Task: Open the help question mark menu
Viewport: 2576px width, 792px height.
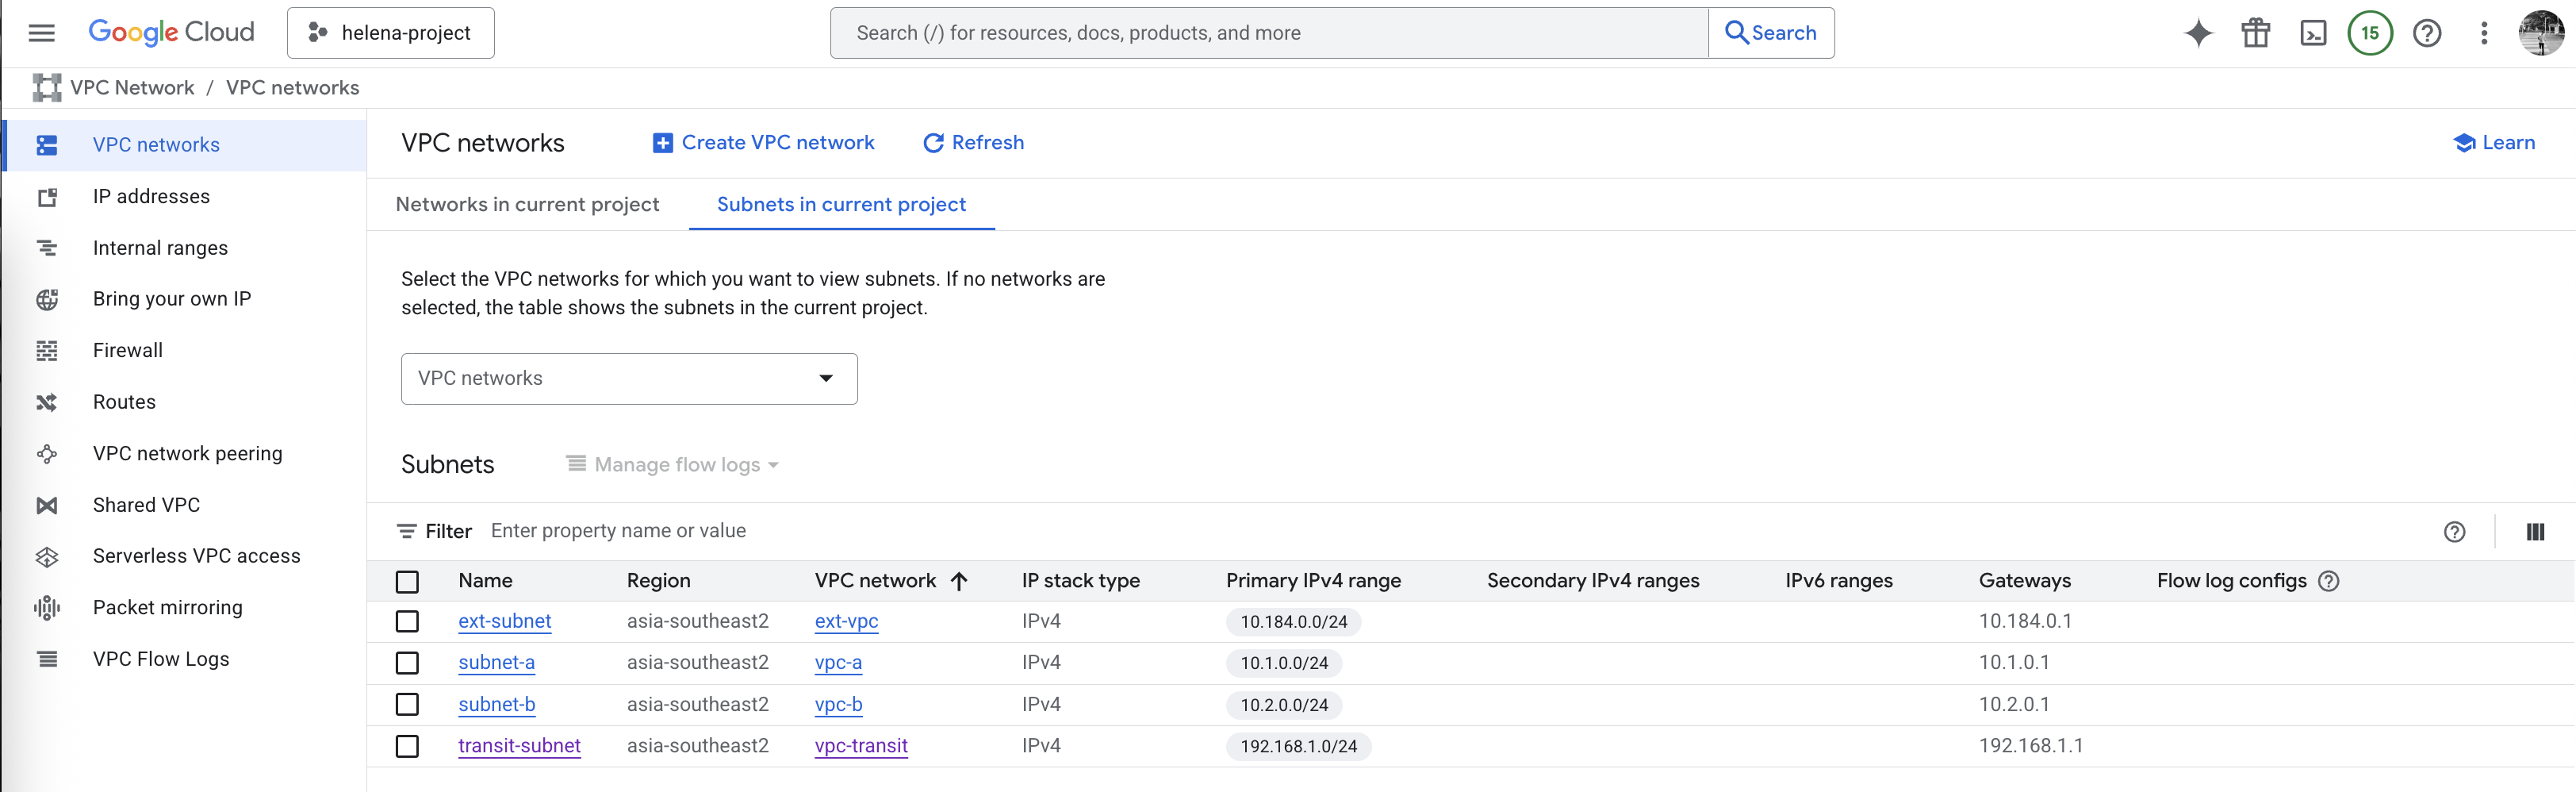Action: click(2427, 33)
